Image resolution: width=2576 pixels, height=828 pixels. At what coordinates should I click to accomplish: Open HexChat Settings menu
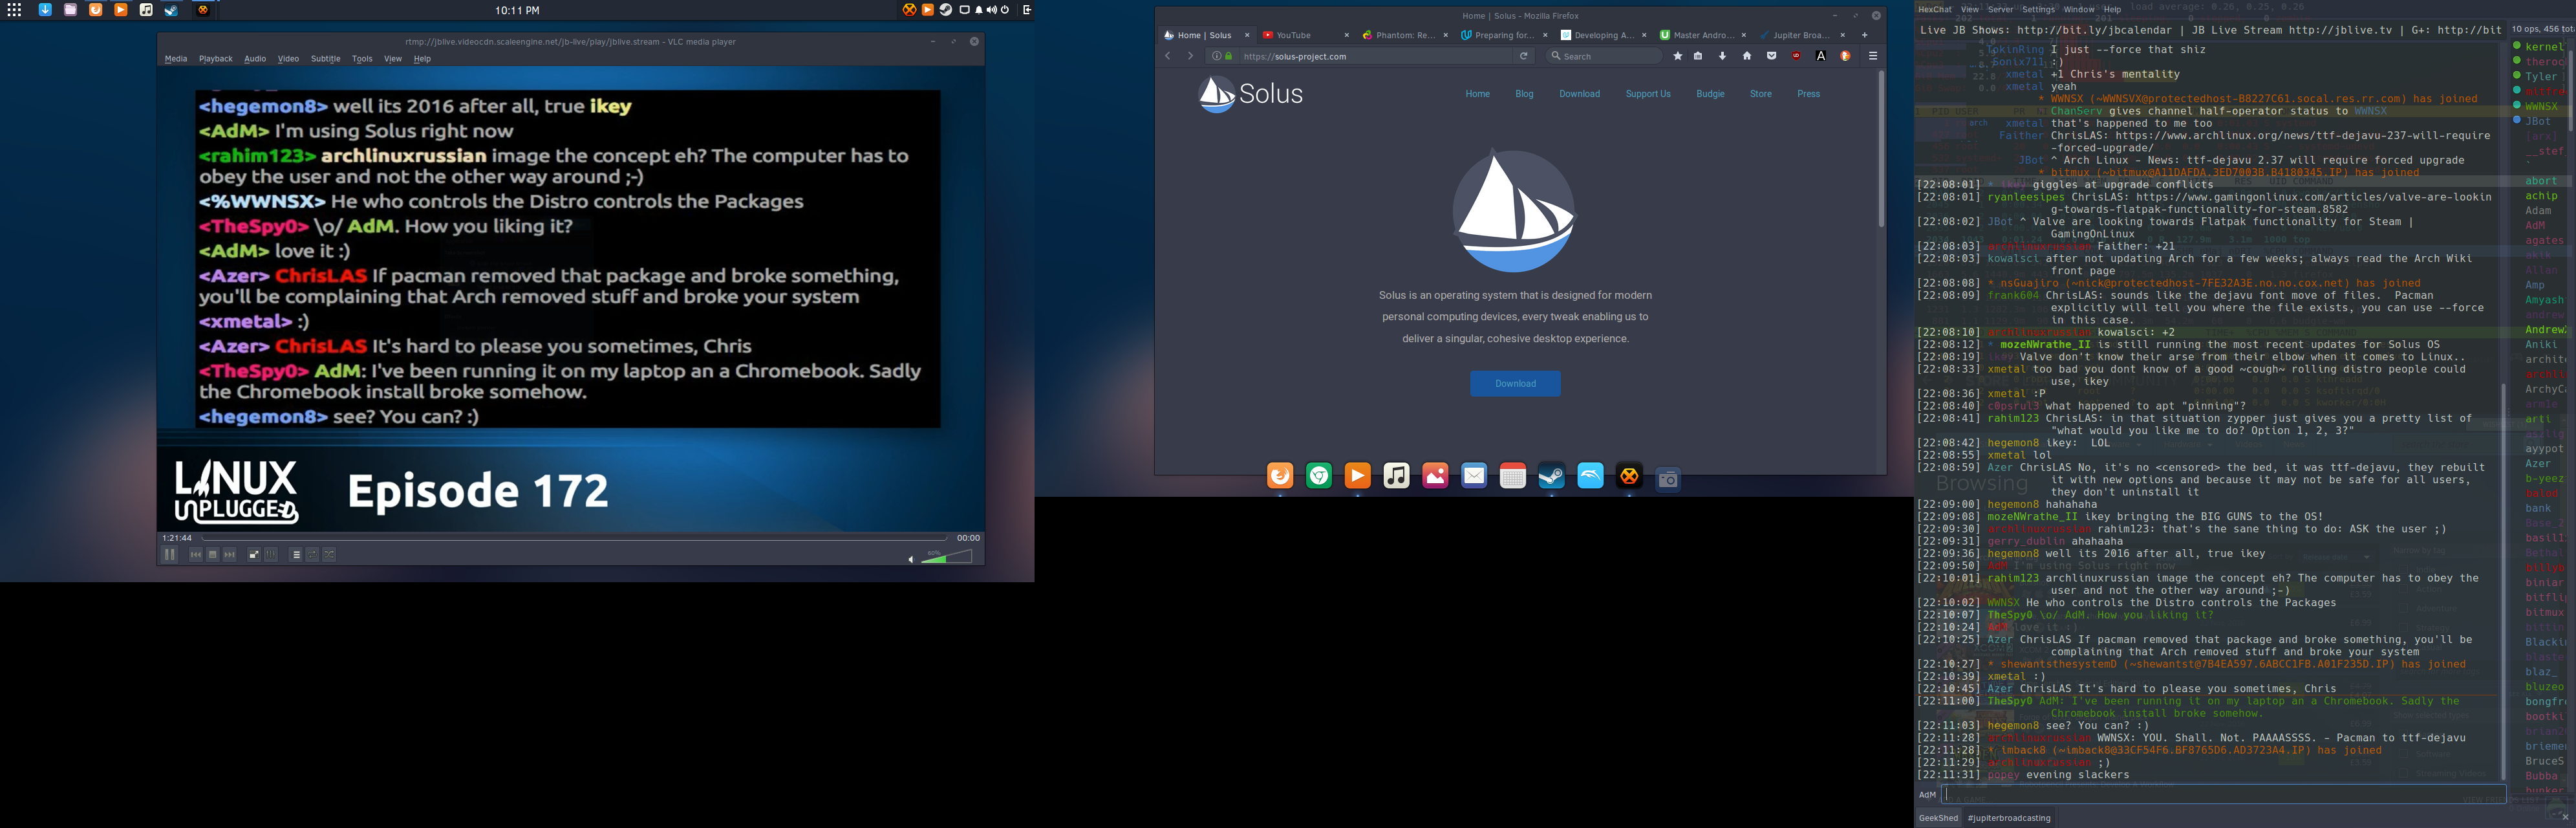tap(2038, 9)
